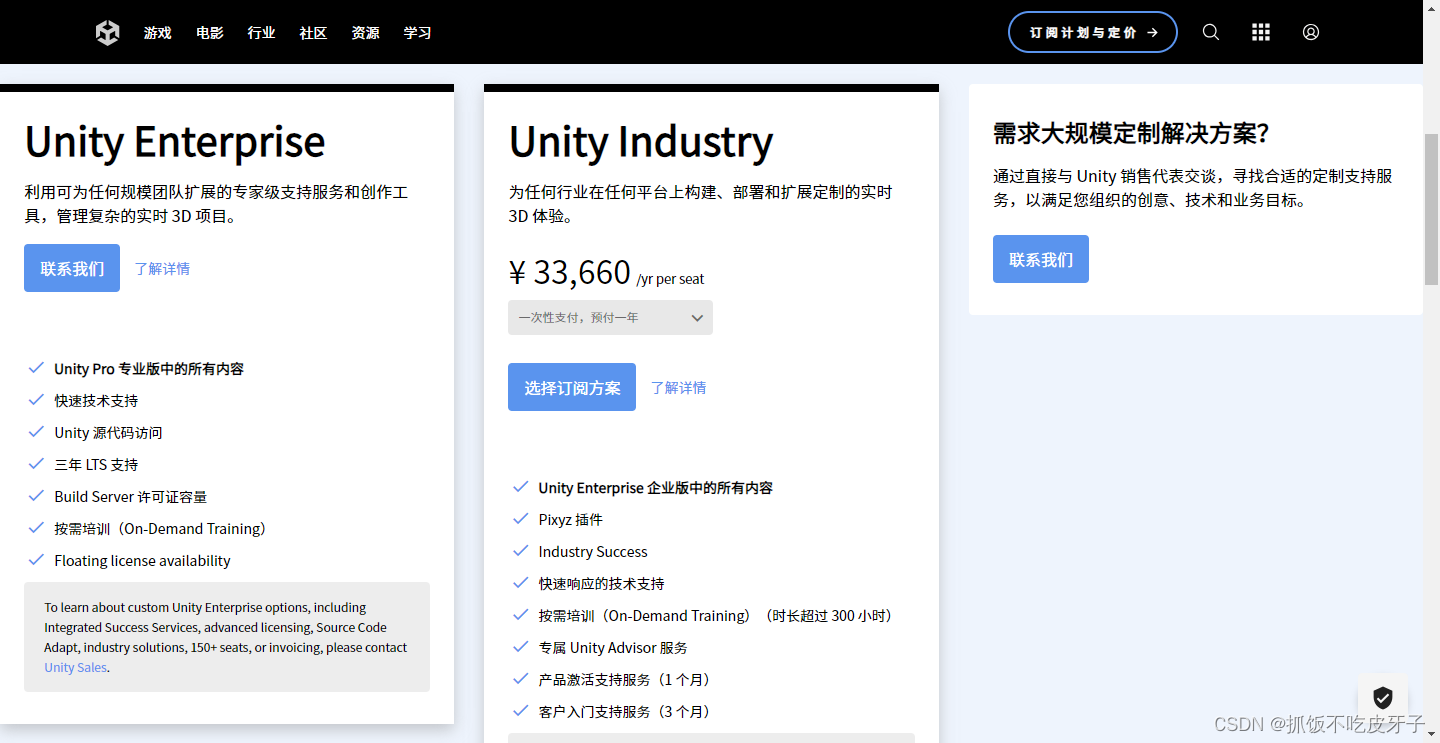Click 联系我们 under Unity Enterprise
Screen dimensions: 1440x743
tap(72, 268)
